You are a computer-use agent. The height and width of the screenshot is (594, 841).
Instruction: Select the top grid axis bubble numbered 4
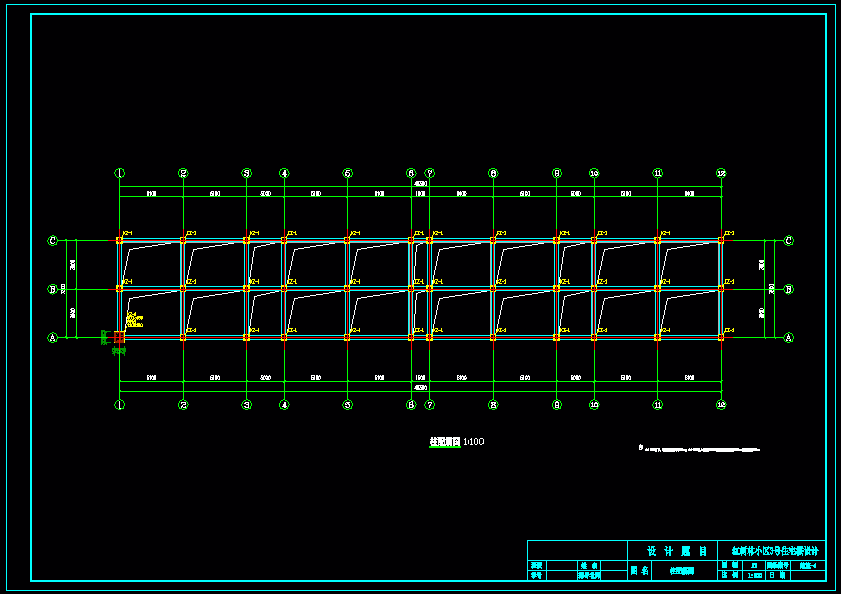click(x=284, y=173)
